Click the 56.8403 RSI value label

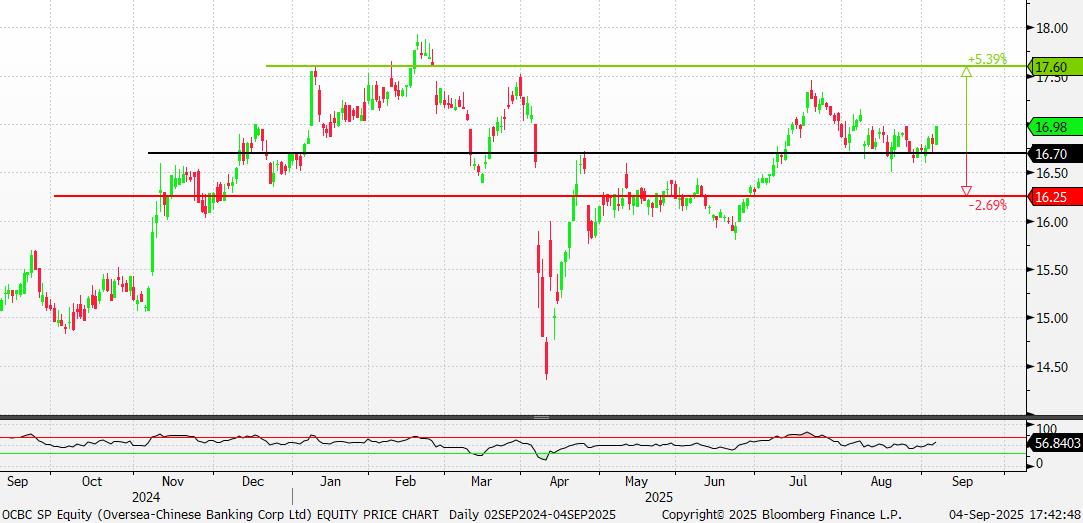[x=1055, y=444]
